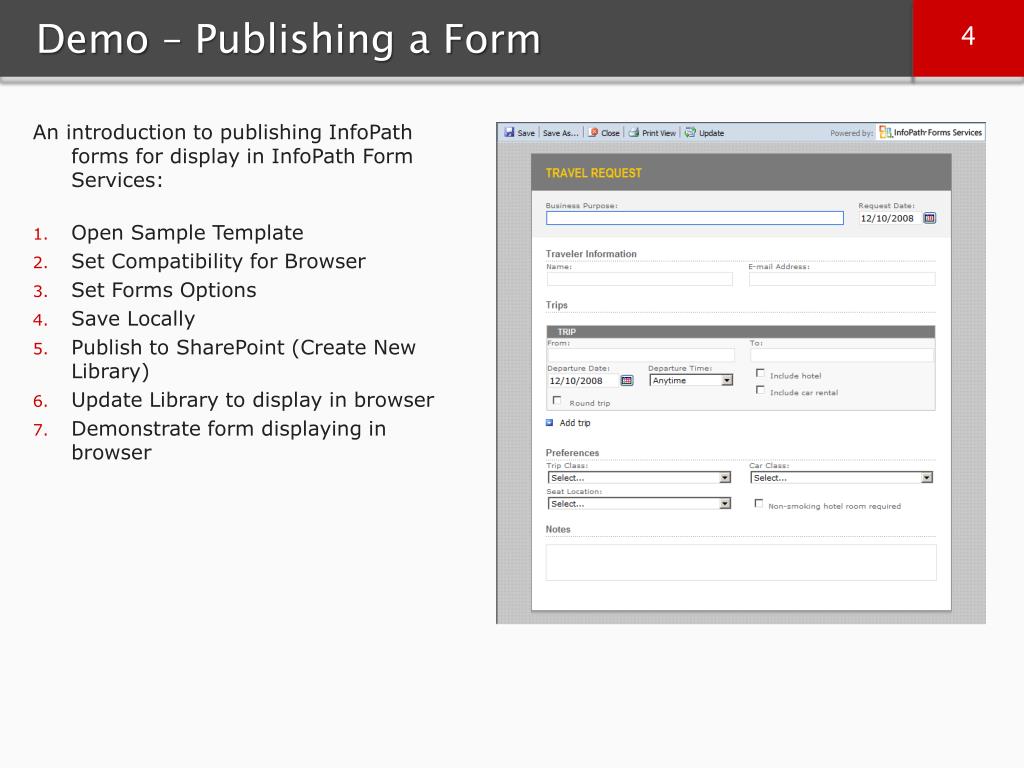Click the 'Open Sample Template' list item
This screenshot has height=768, width=1024.
pyautogui.click(x=187, y=233)
